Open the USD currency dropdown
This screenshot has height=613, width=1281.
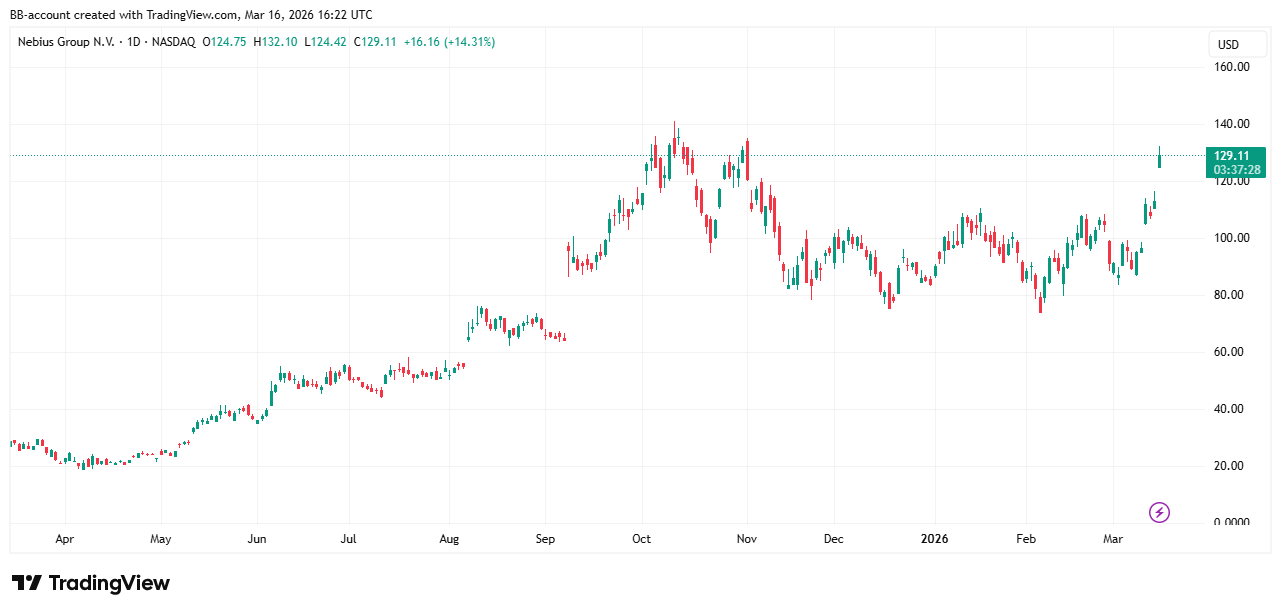tap(1227, 45)
